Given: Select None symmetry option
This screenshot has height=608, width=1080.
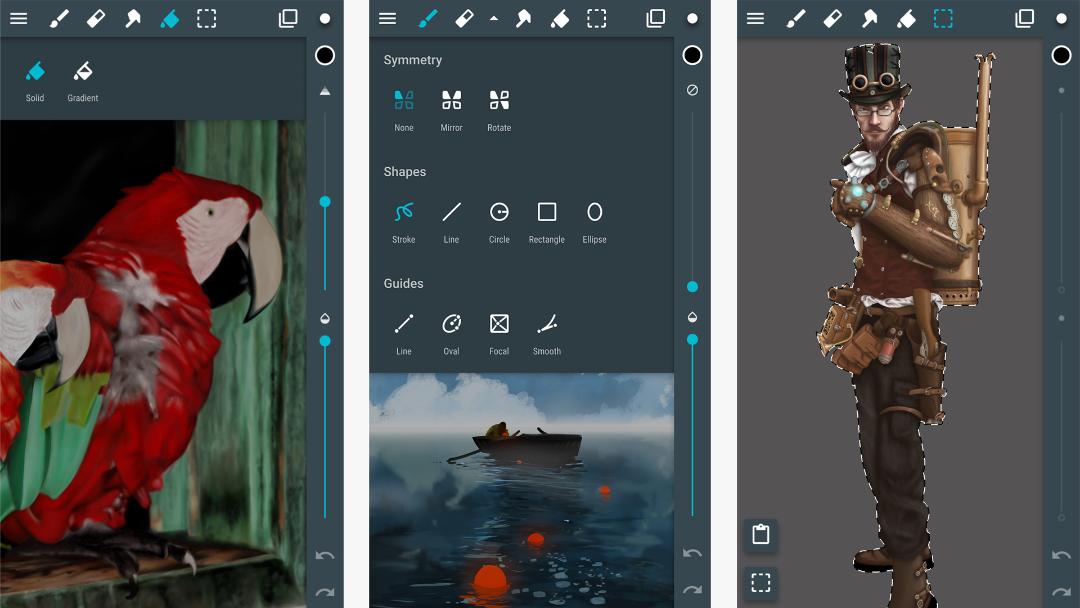Looking at the screenshot, I should pos(404,110).
